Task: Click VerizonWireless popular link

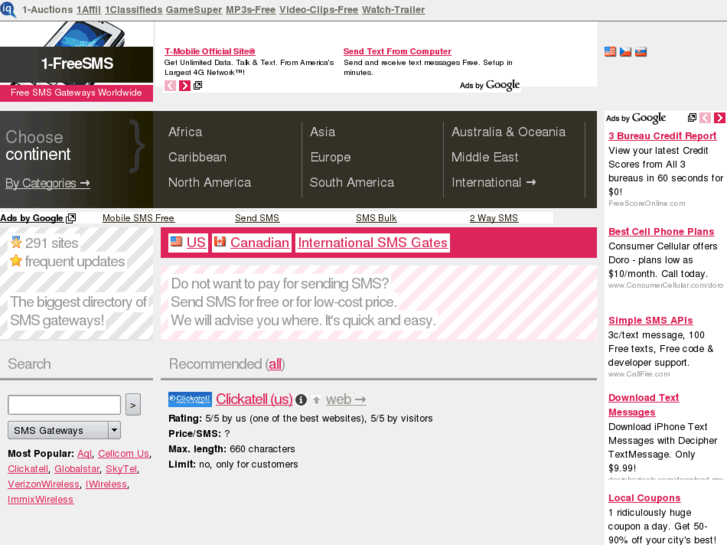Action: coord(43,484)
